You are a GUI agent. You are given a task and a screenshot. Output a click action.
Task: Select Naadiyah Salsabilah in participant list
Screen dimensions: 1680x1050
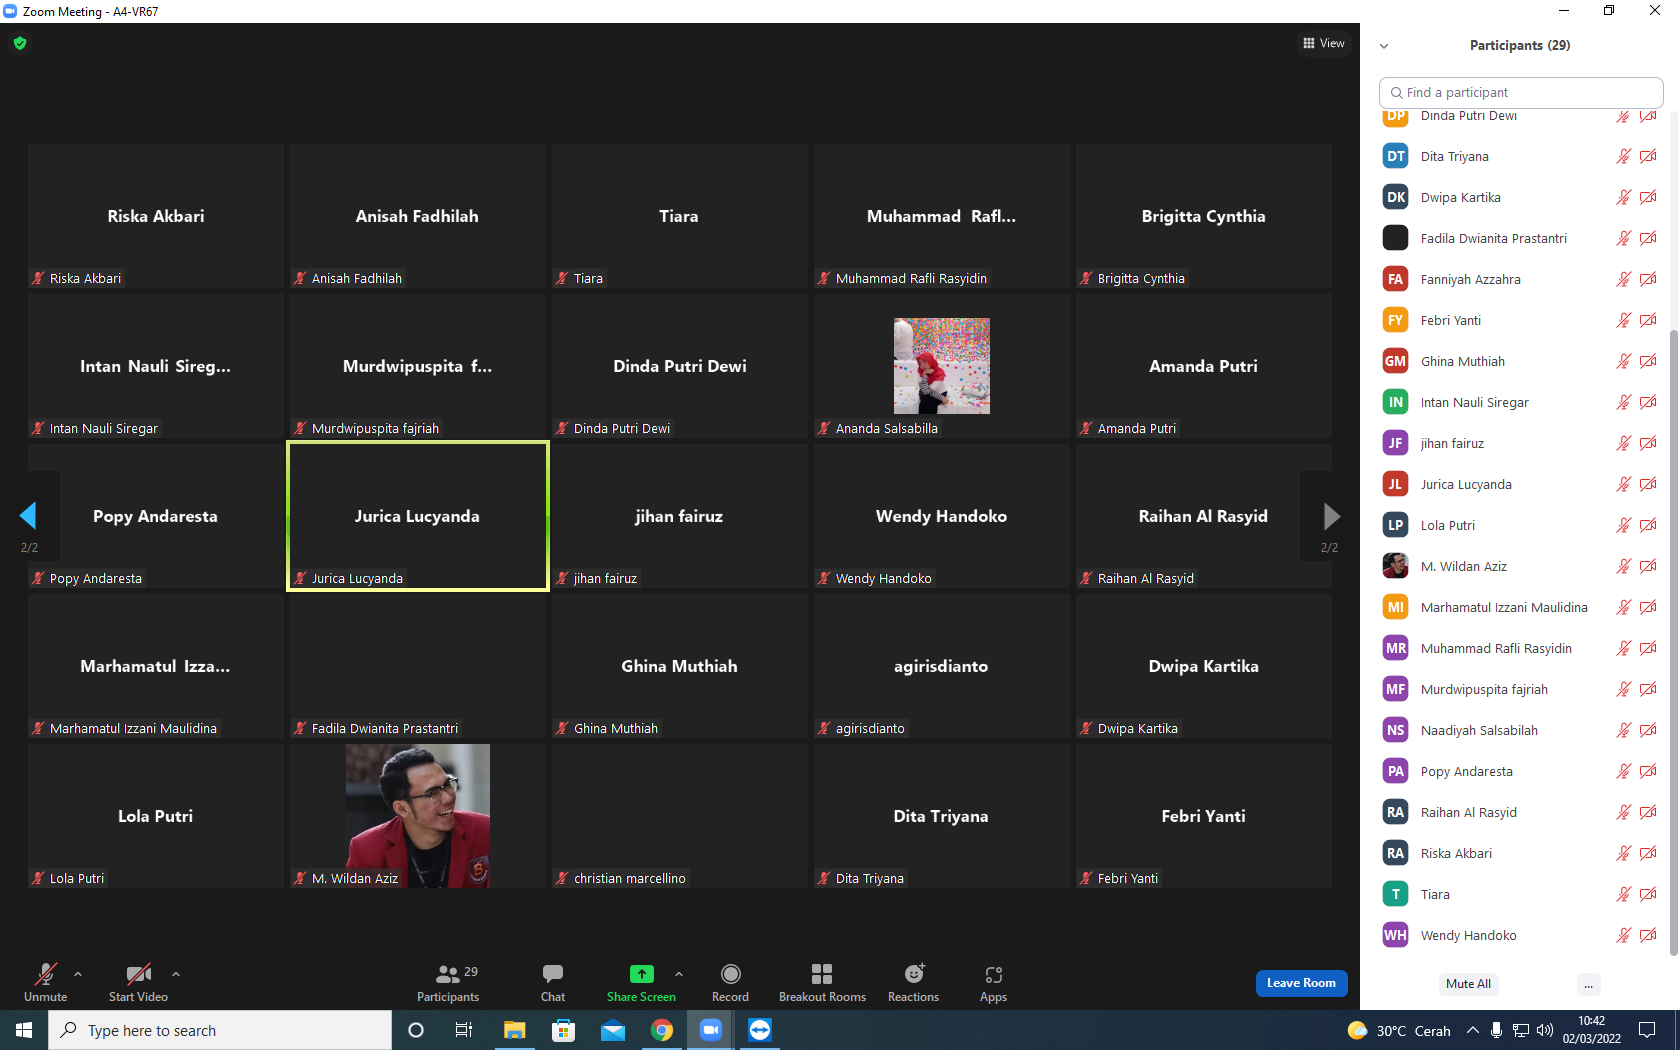click(x=1520, y=730)
